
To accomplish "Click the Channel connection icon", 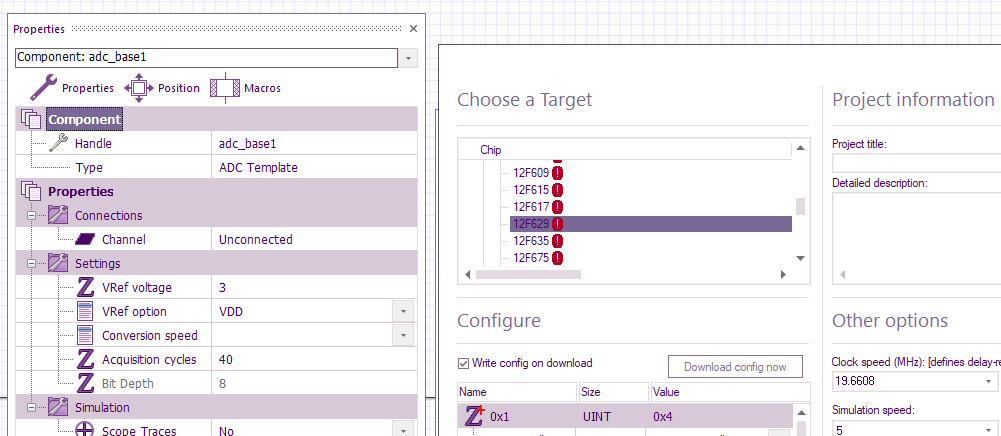I will [x=84, y=240].
